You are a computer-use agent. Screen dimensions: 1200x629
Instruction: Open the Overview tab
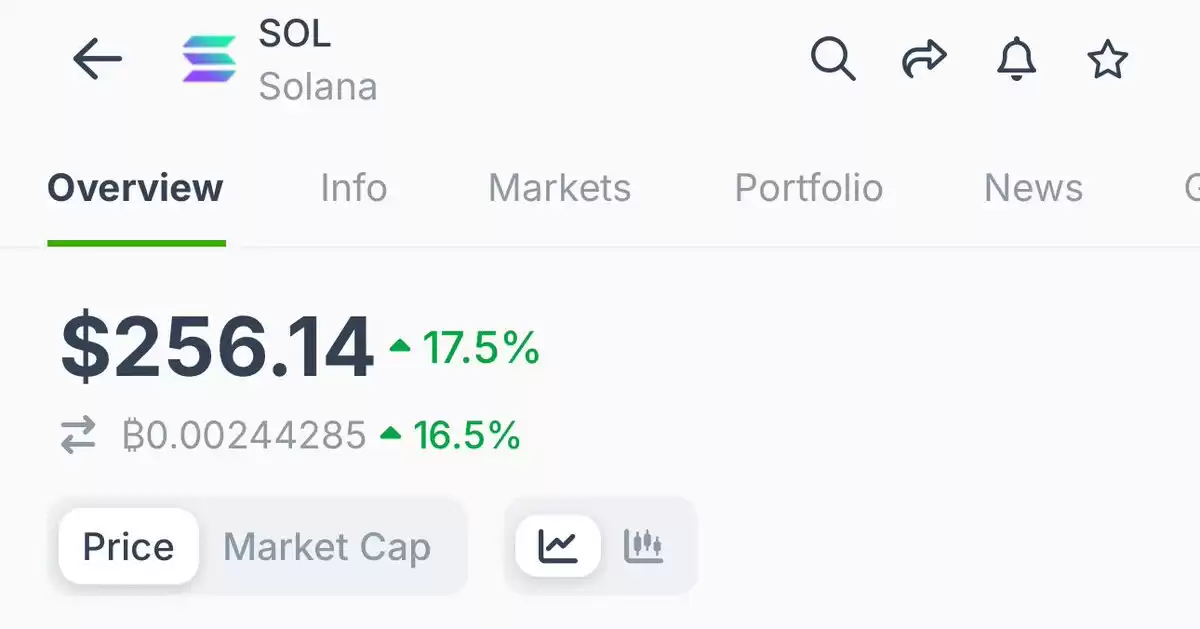tap(135, 188)
